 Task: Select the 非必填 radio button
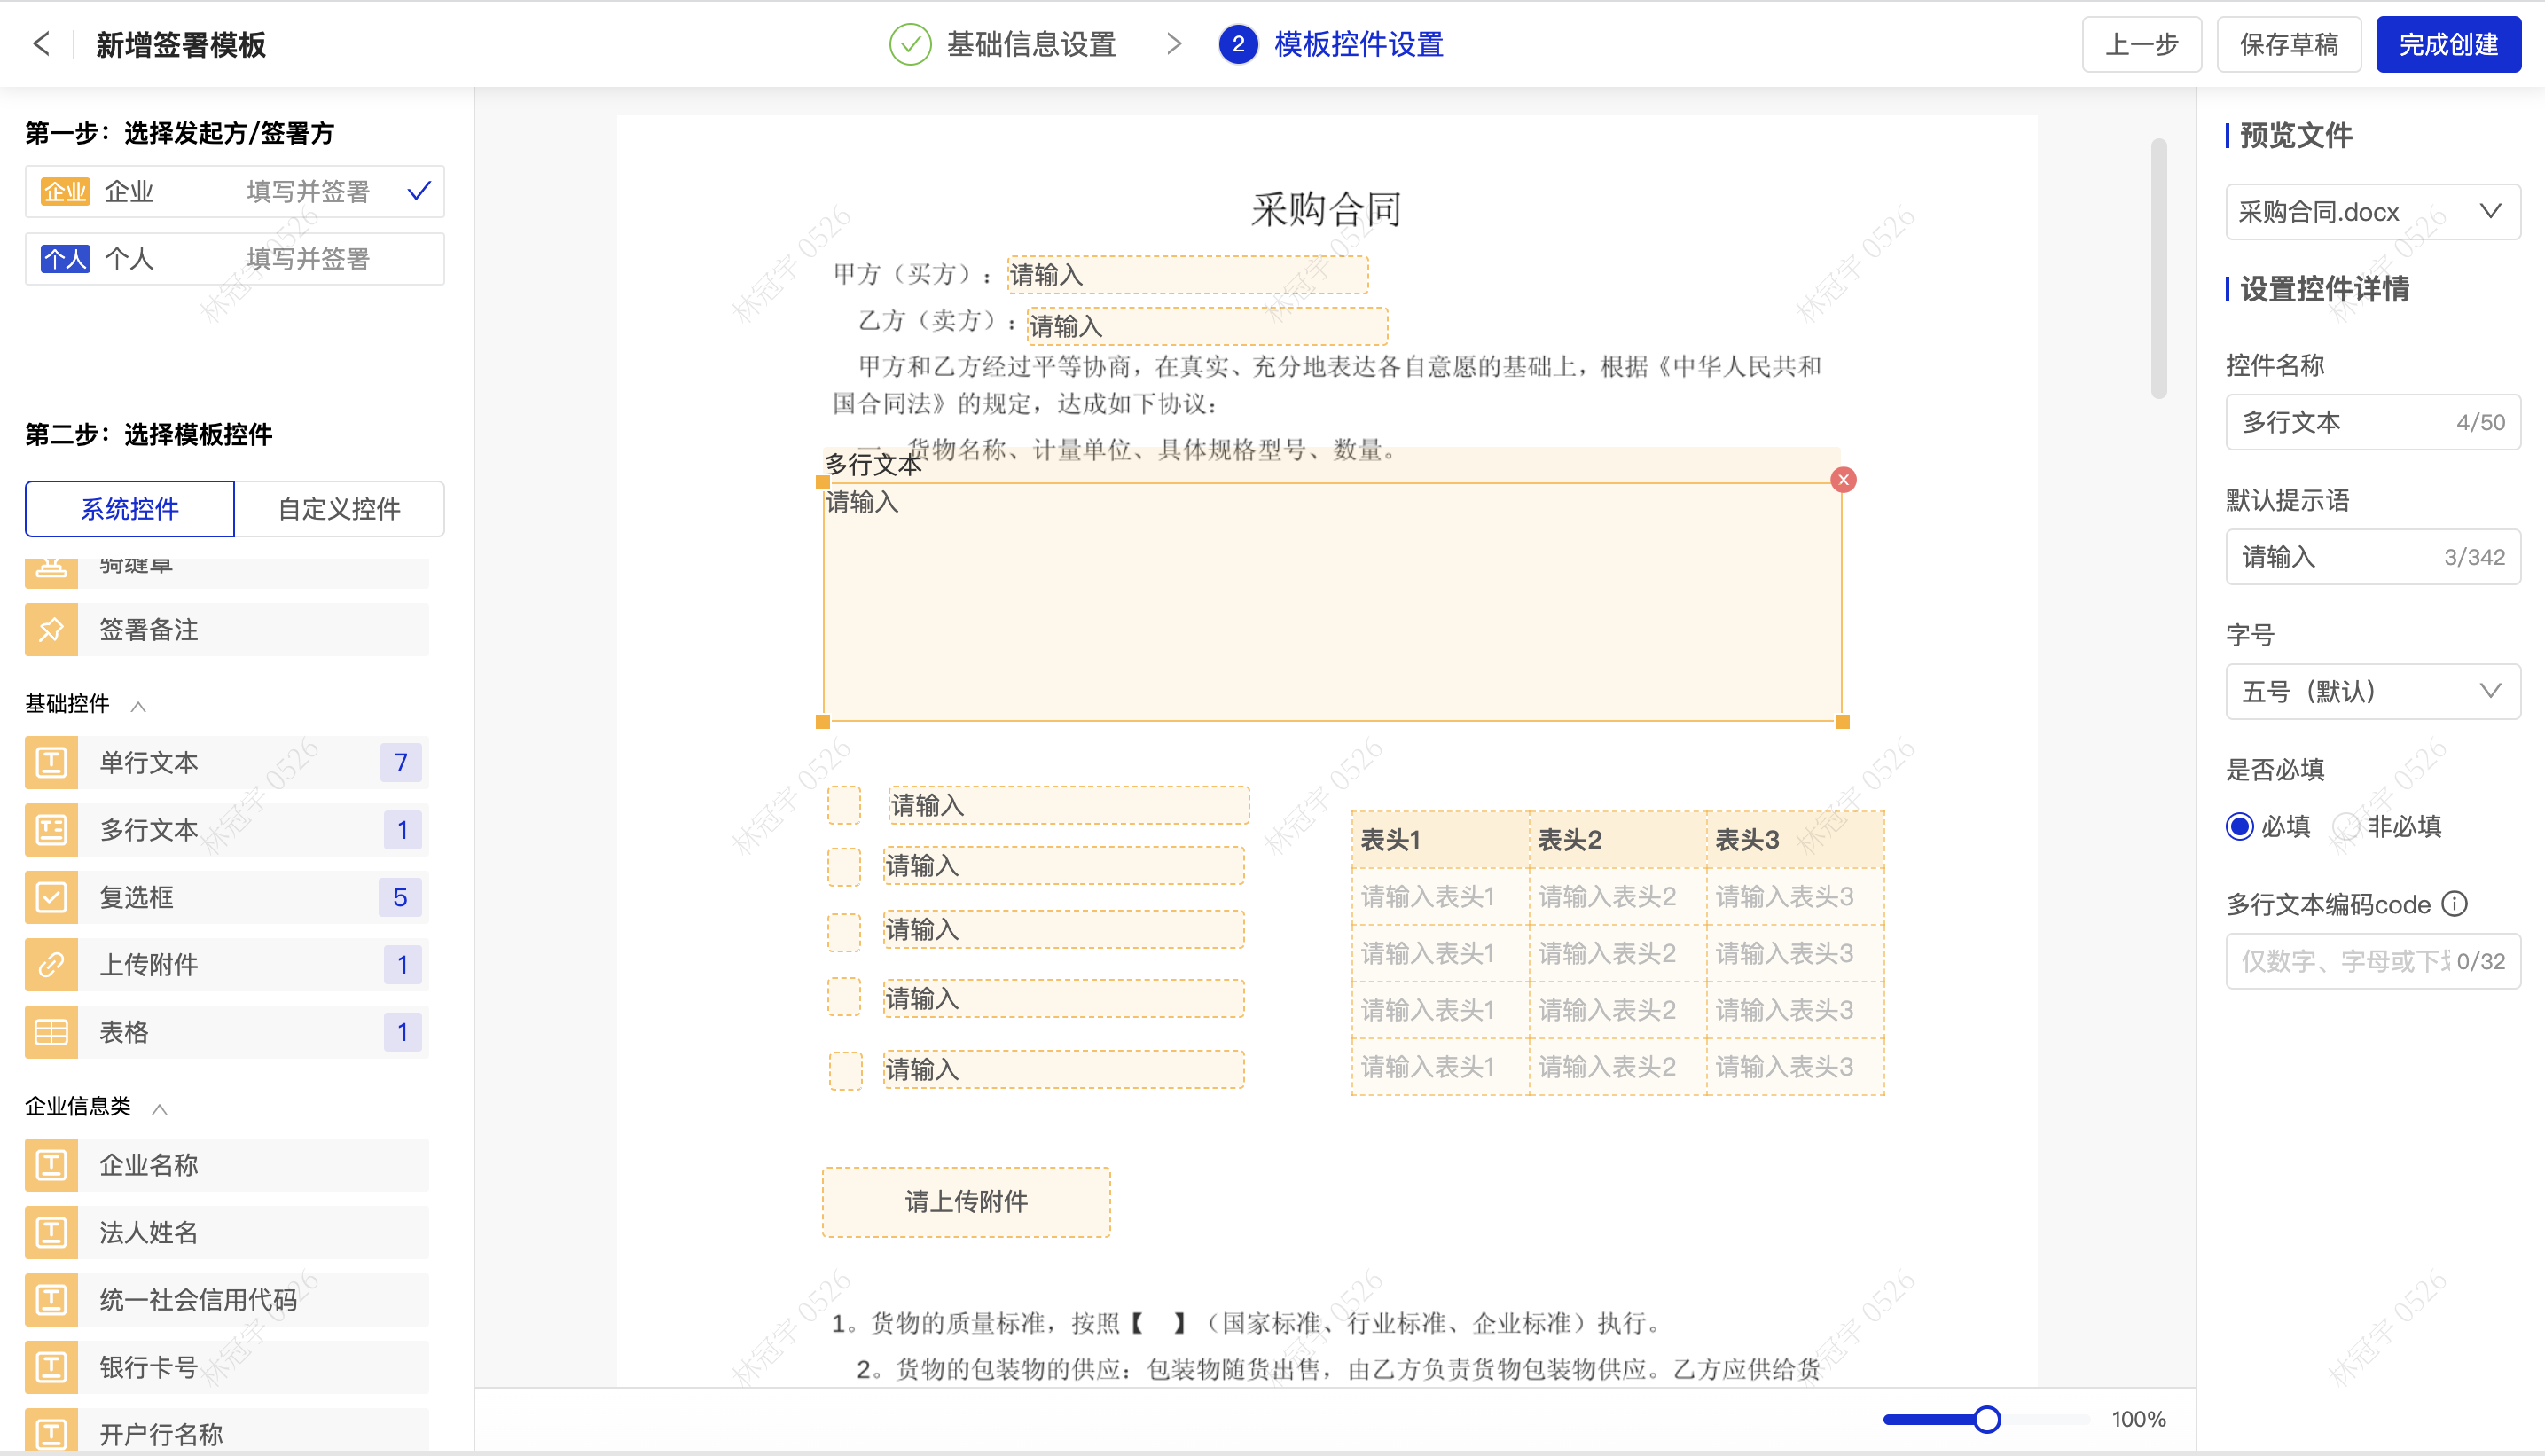pos(2346,826)
